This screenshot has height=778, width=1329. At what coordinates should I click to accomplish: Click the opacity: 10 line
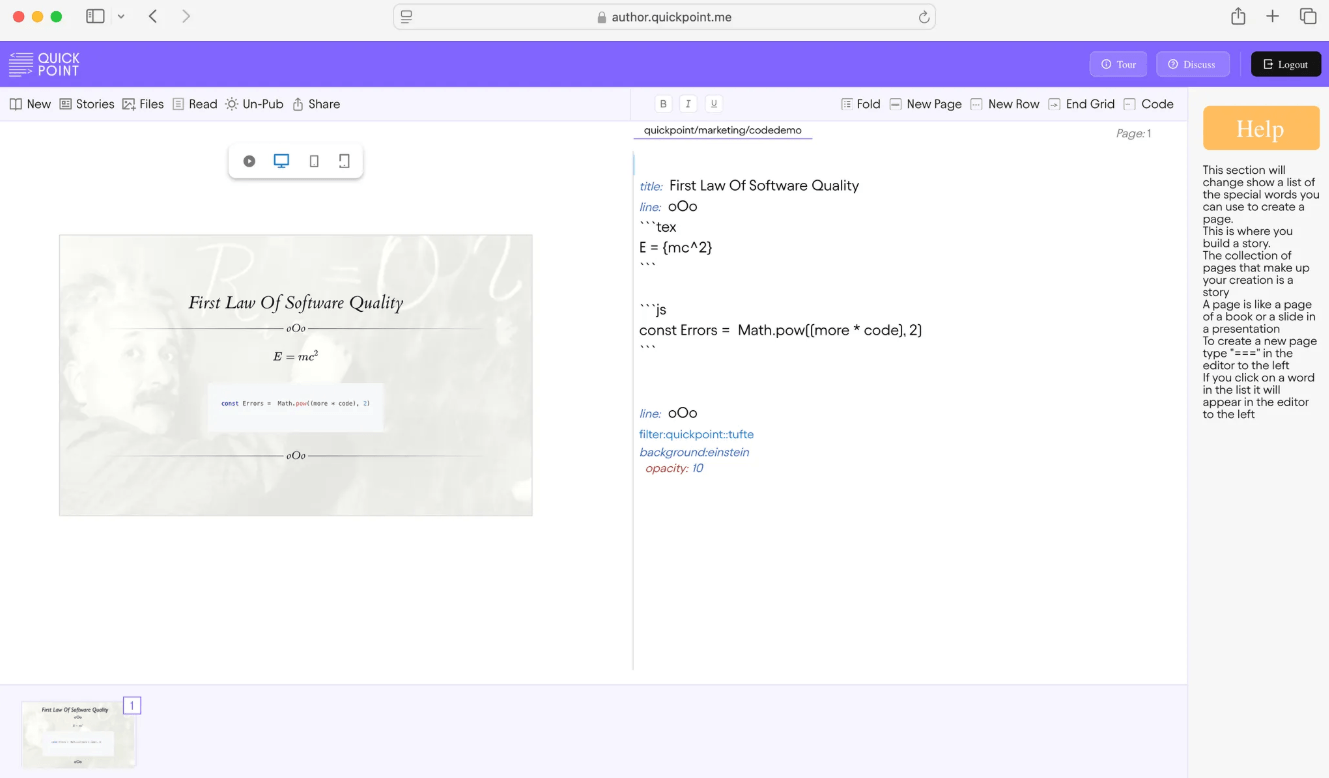coord(674,468)
